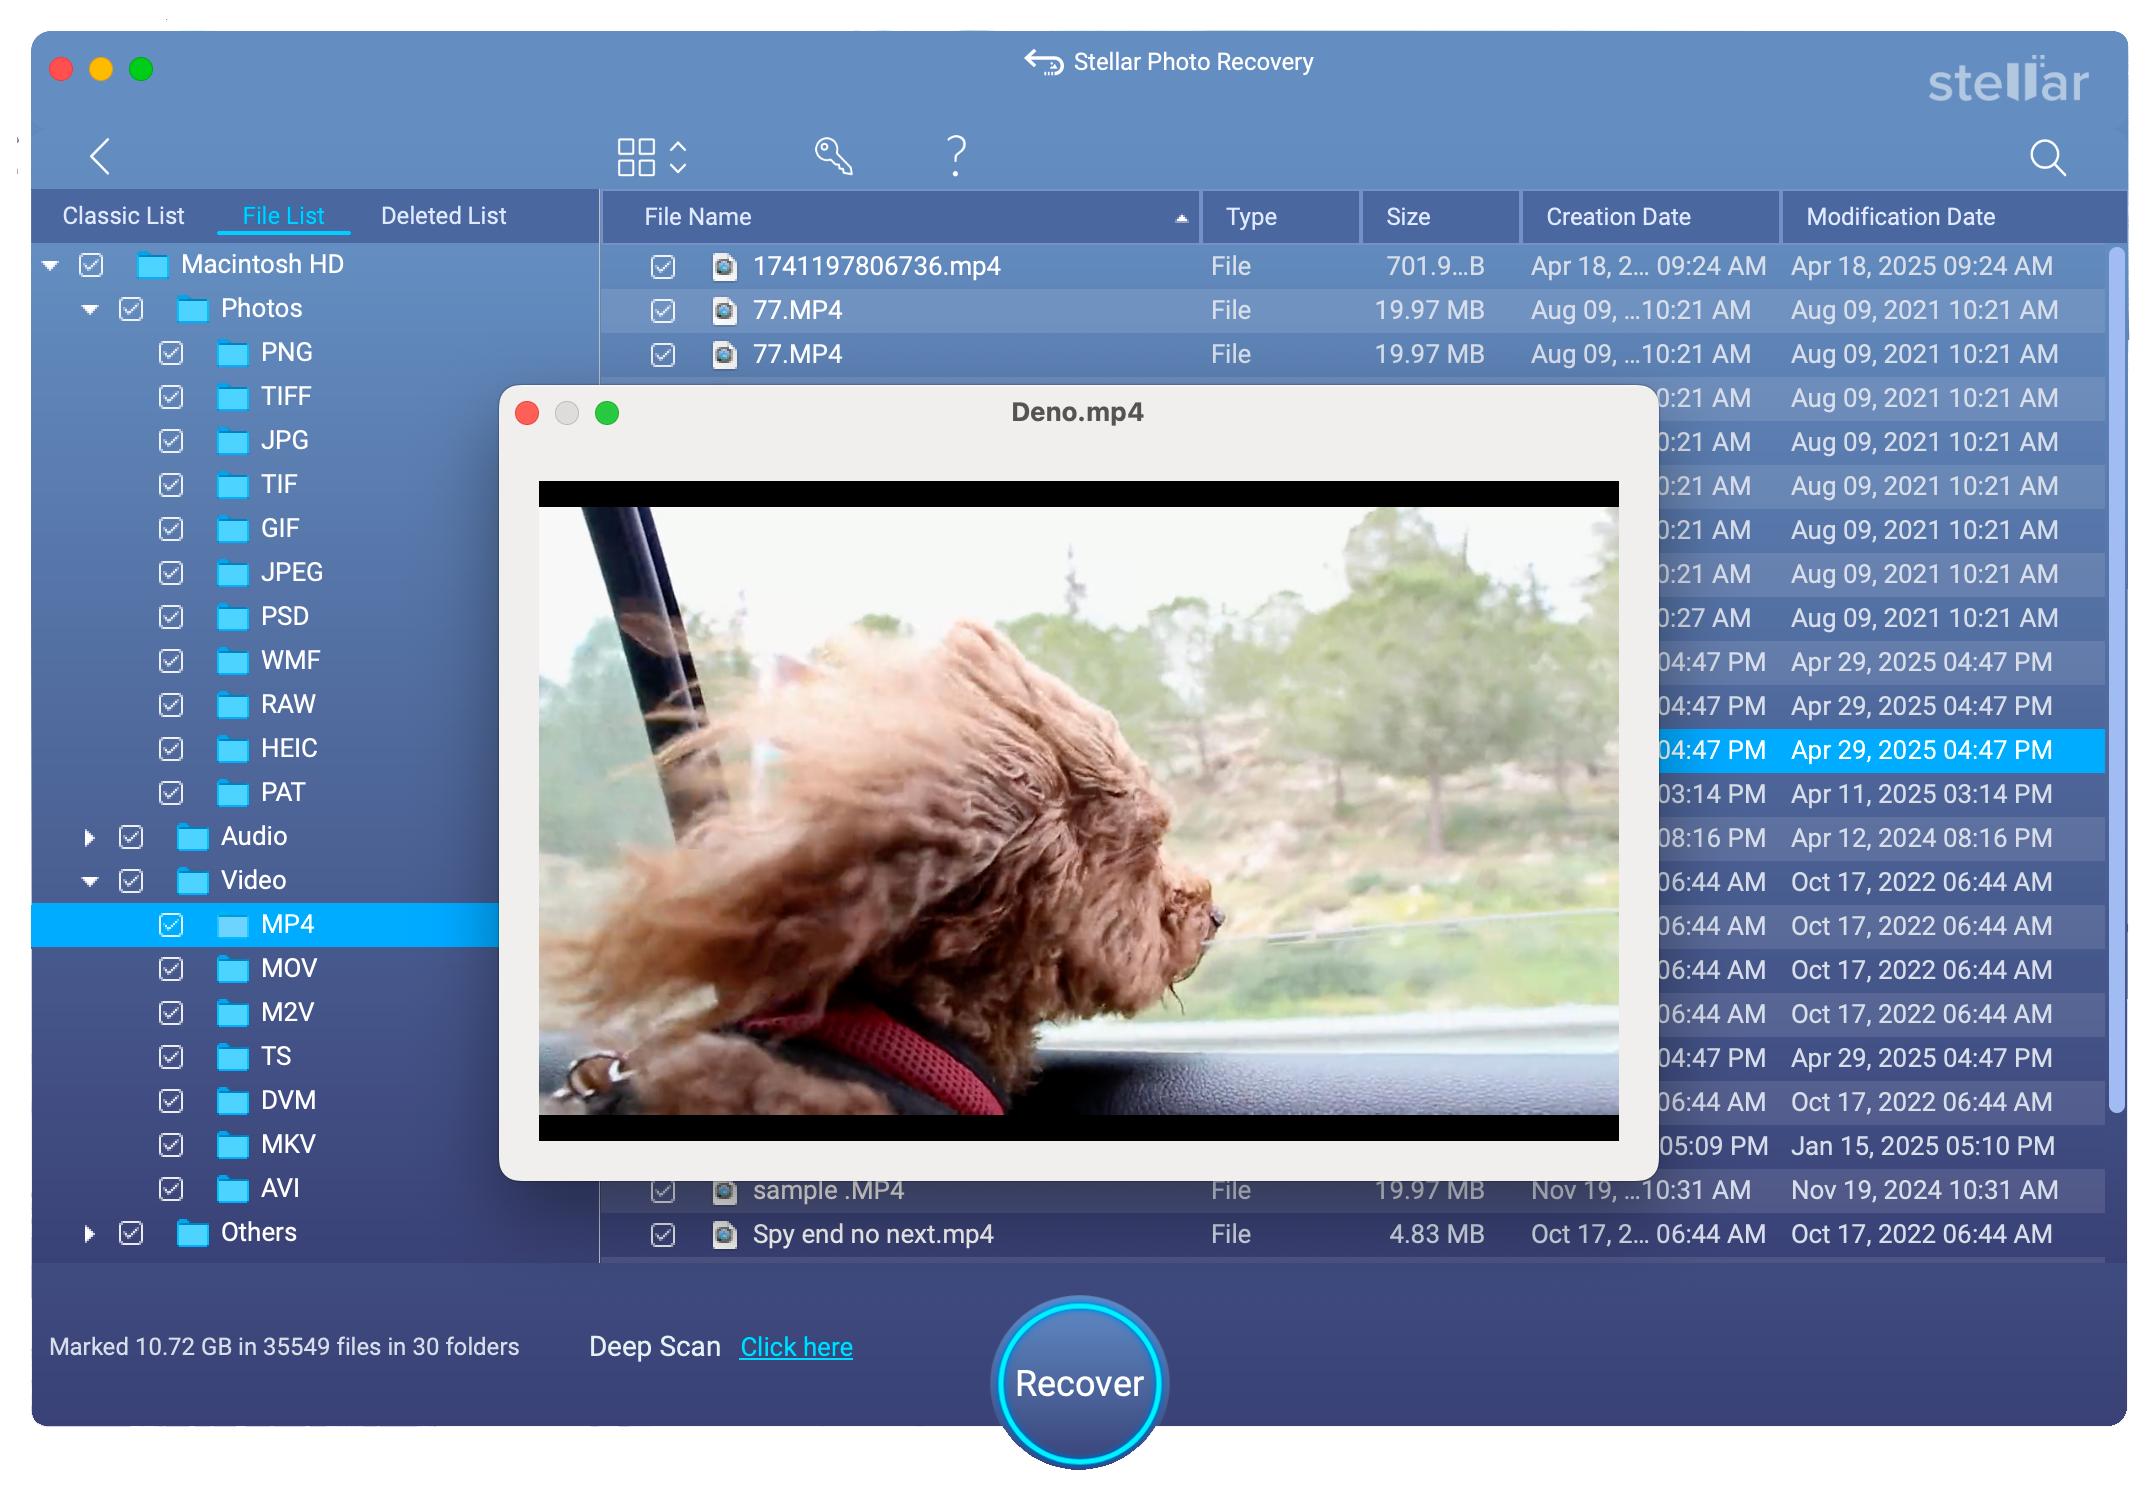Open search with the magnifier icon
The image size is (2148, 1486).
click(2047, 157)
